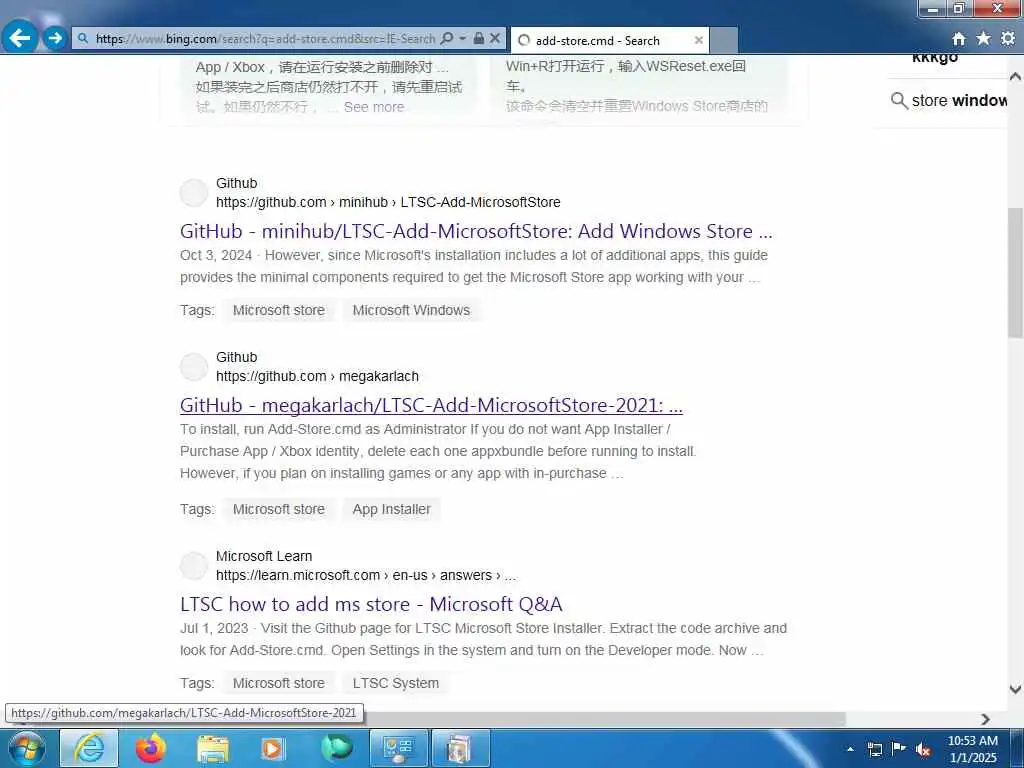Launch Firefox from the taskbar
This screenshot has width=1024, height=768.
(150, 748)
